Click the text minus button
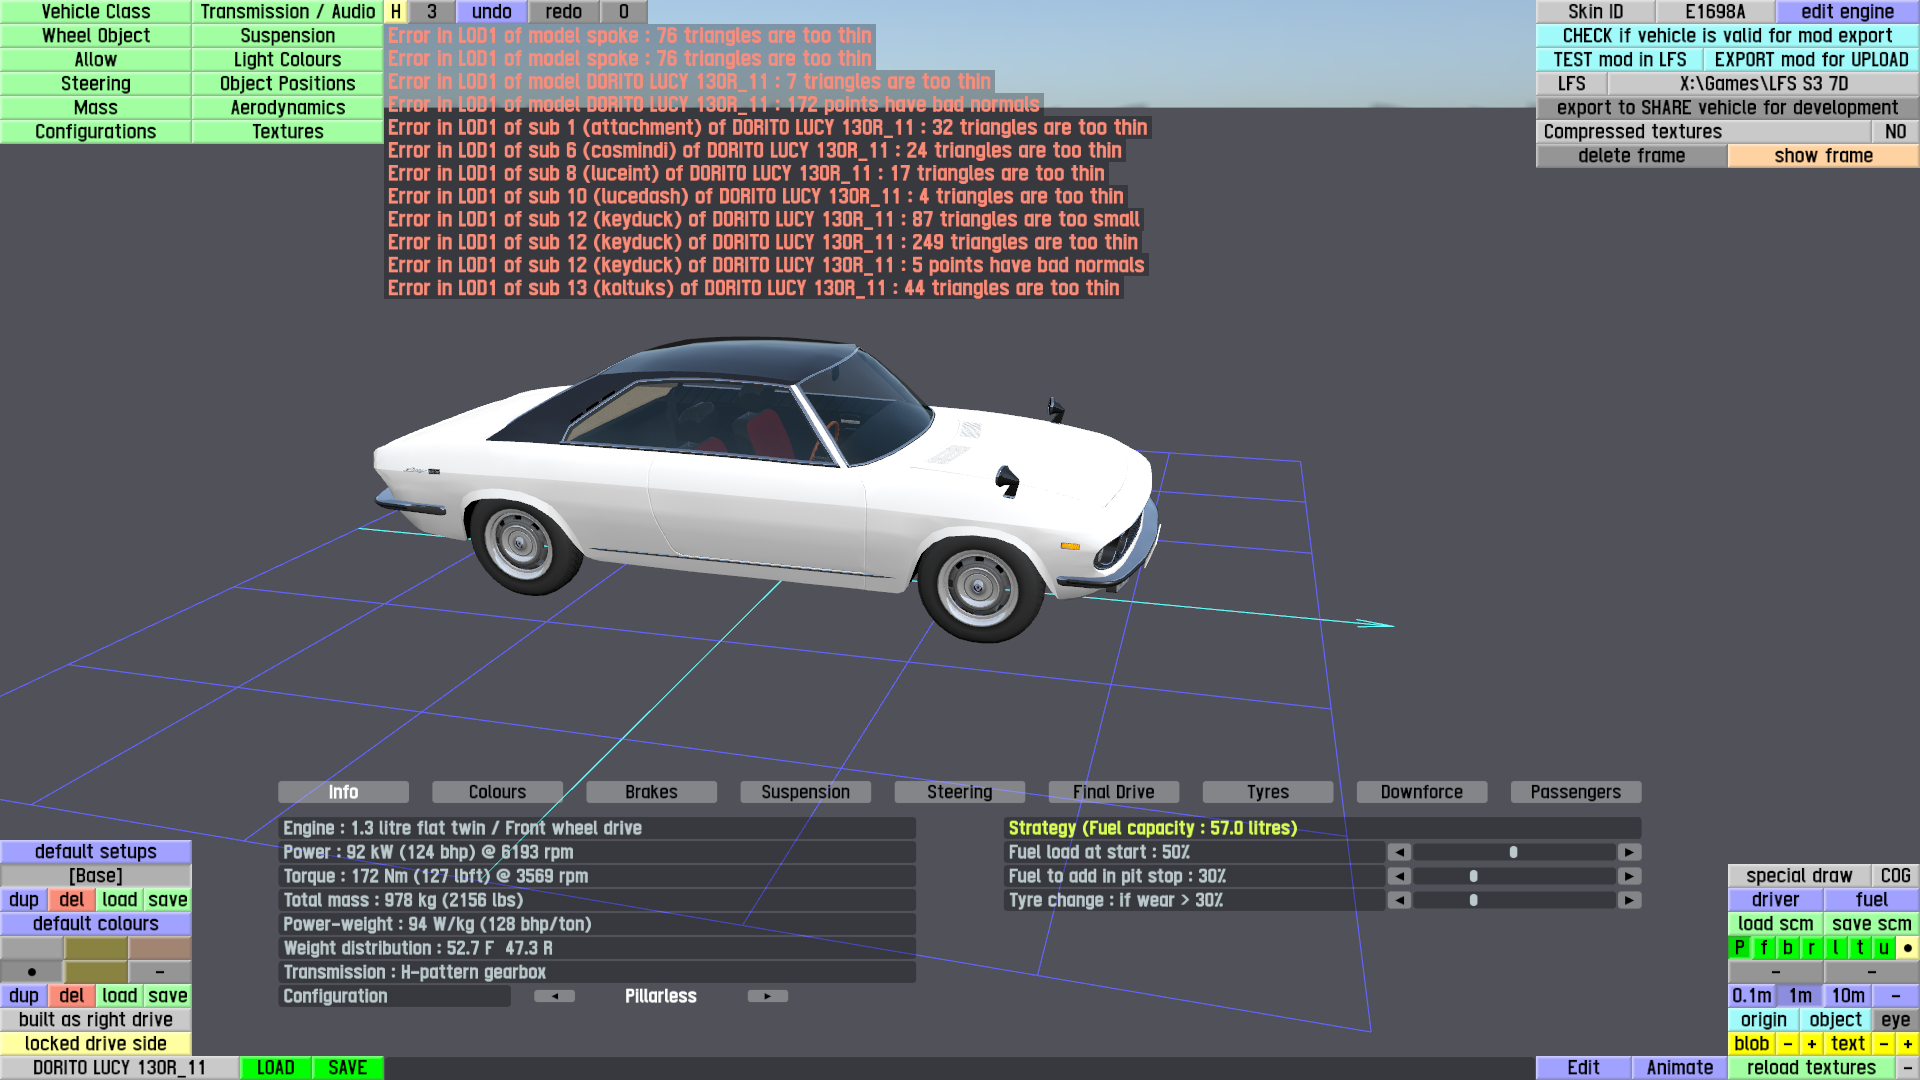The width and height of the screenshot is (1920, 1080). 1883,1044
